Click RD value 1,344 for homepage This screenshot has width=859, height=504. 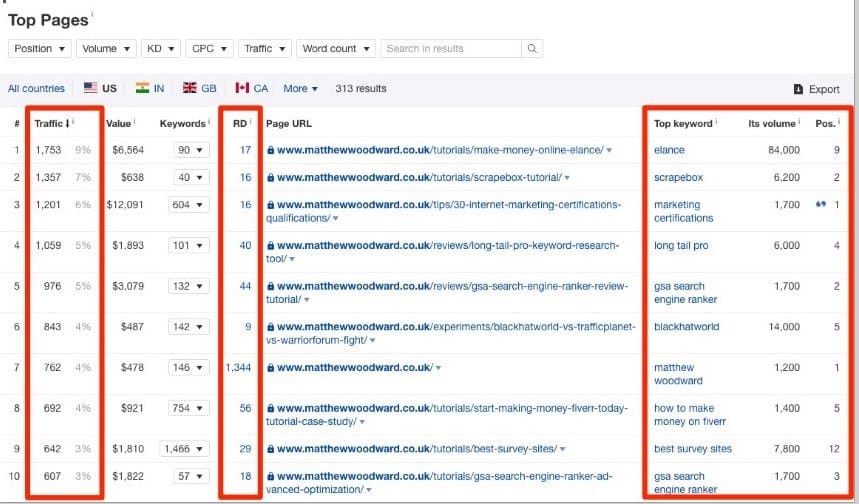pos(238,368)
